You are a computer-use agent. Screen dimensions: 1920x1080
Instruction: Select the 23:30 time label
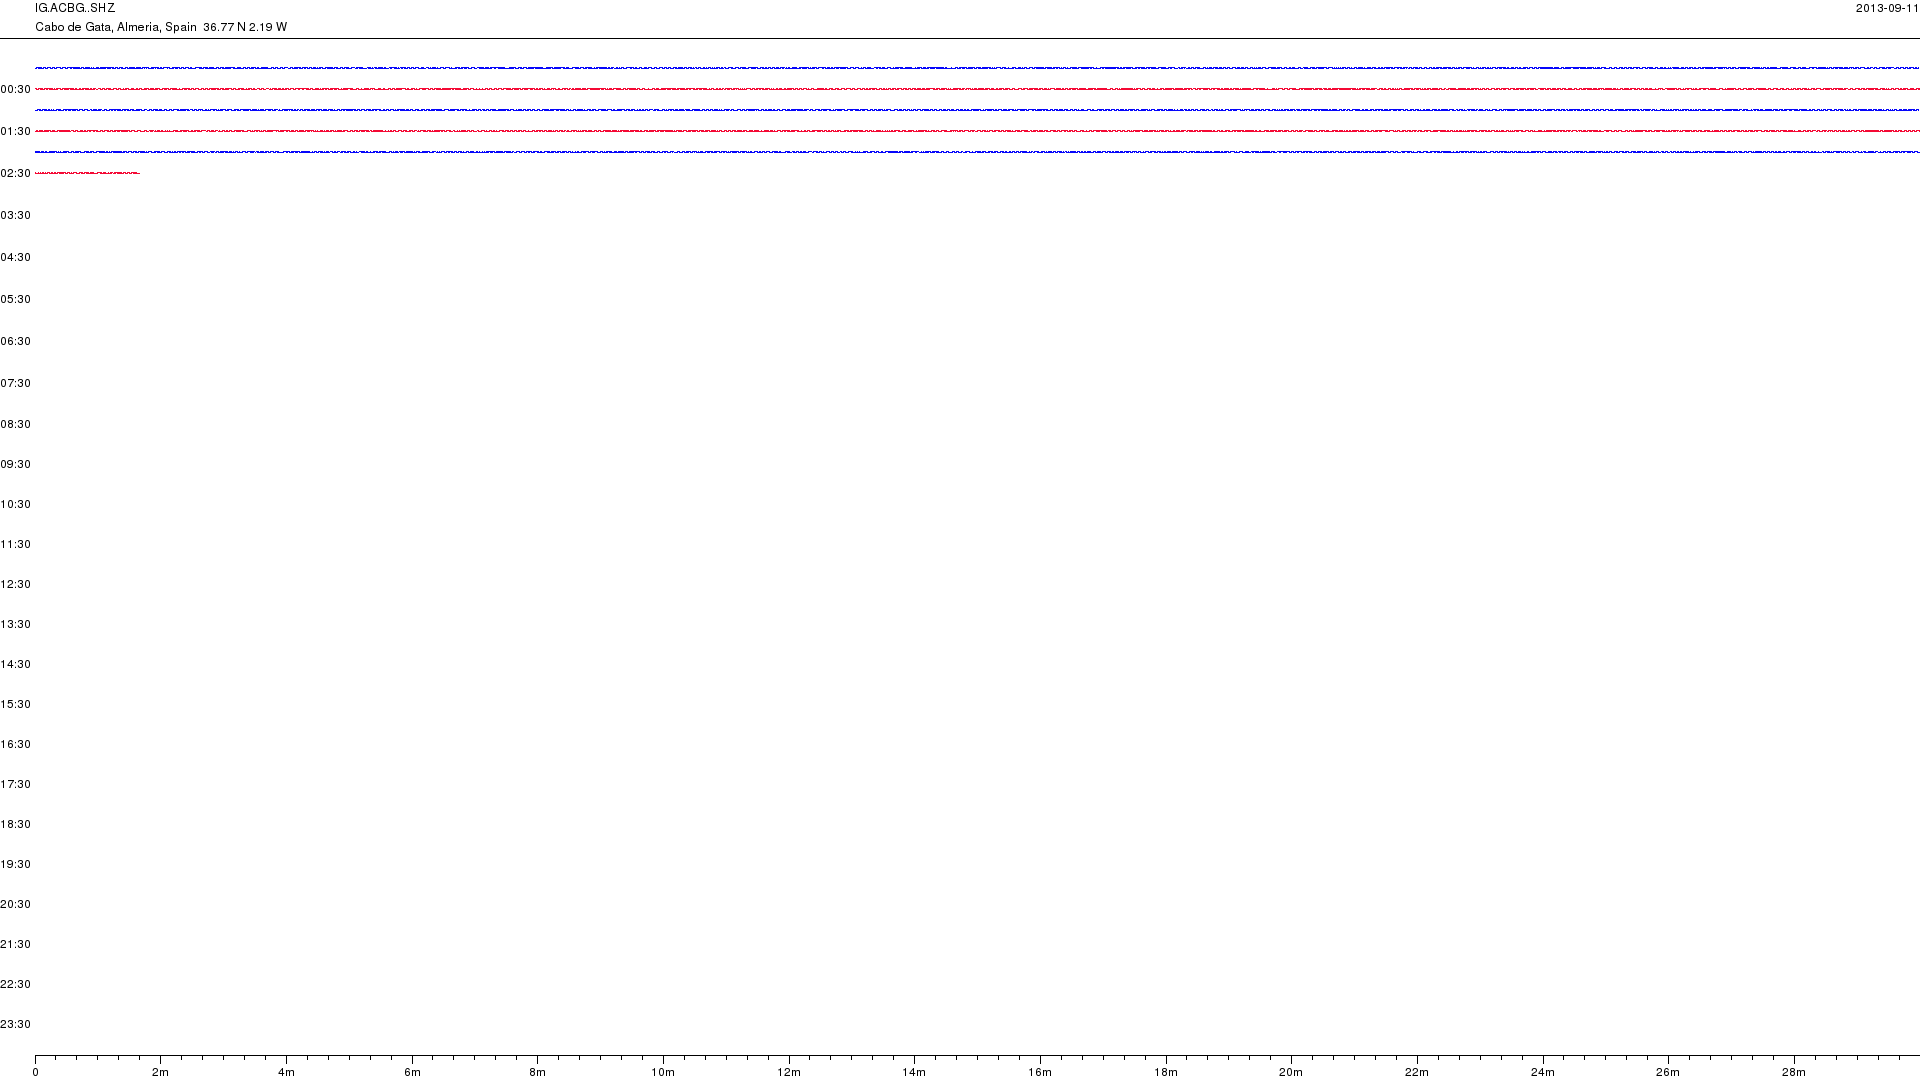[15, 1025]
